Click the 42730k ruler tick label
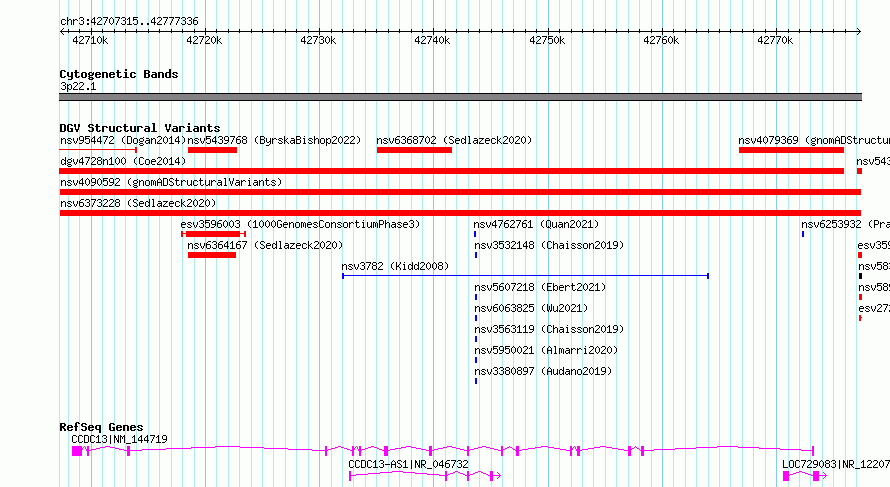Screen dimensions: 890x487 pyautogui.click(x=318, y=40)
